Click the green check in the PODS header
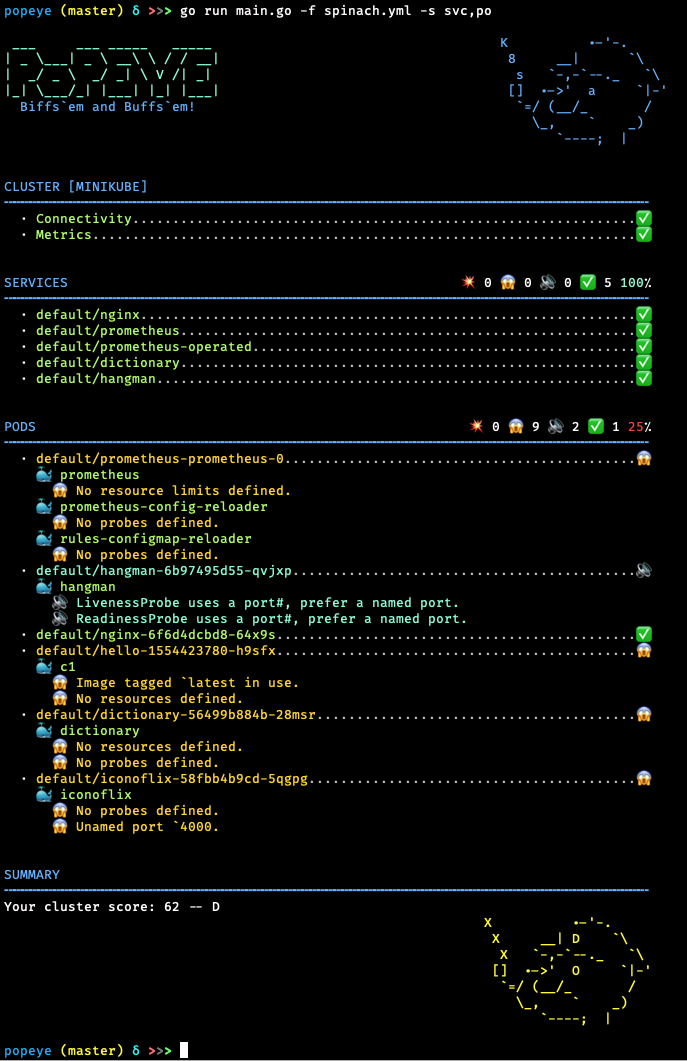Screen dimensions: 687x1061 point(596,426)
